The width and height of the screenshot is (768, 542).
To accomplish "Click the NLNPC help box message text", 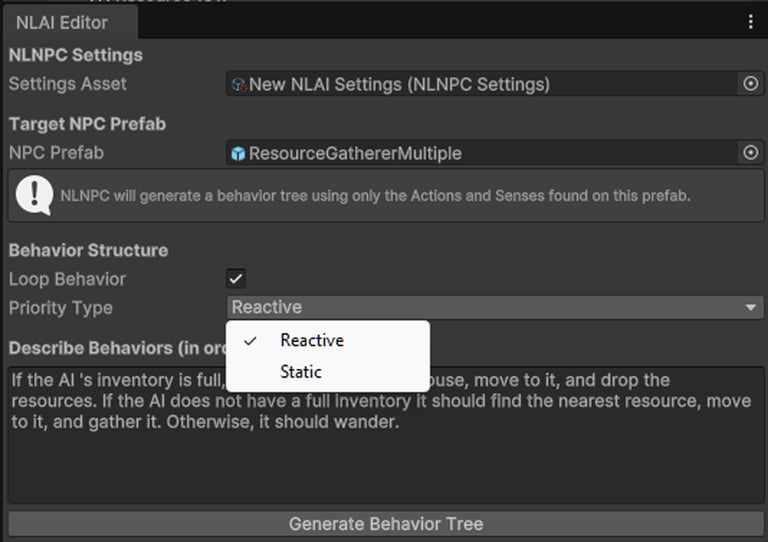I will [x=375, y=196].
